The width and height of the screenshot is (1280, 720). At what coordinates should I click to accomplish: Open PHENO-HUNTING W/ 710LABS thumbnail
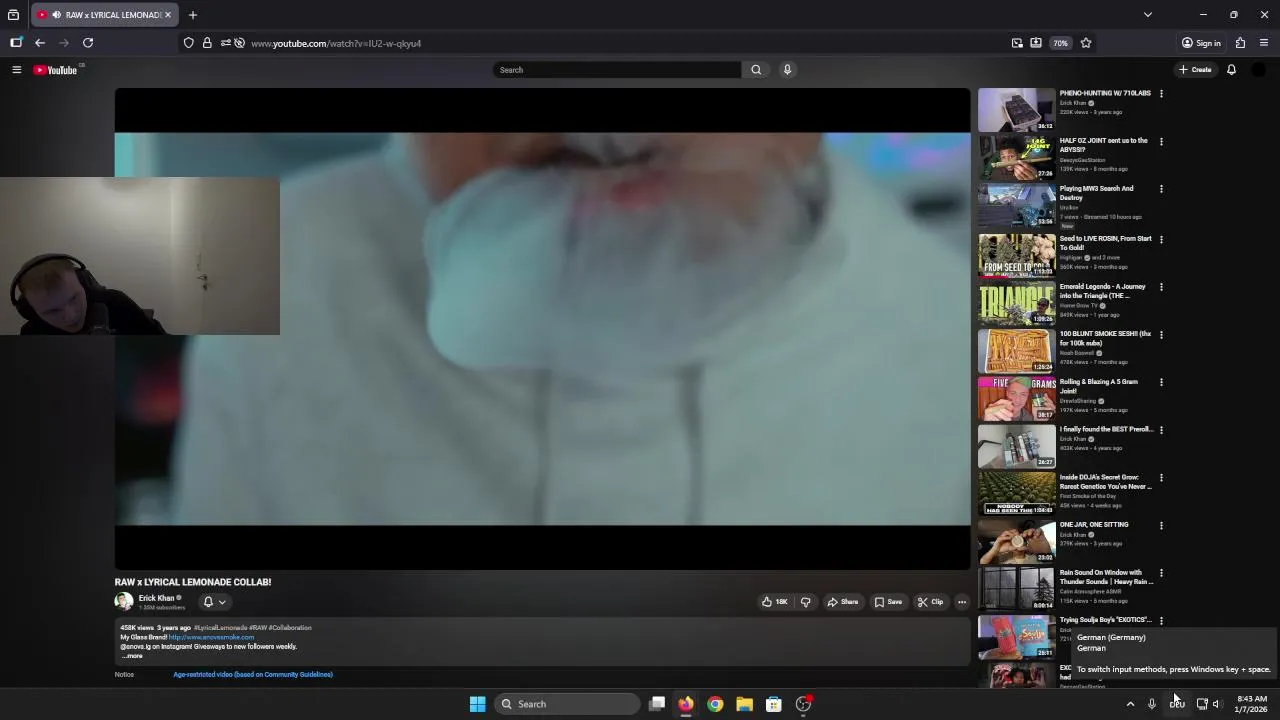[x=1016, y=110]
